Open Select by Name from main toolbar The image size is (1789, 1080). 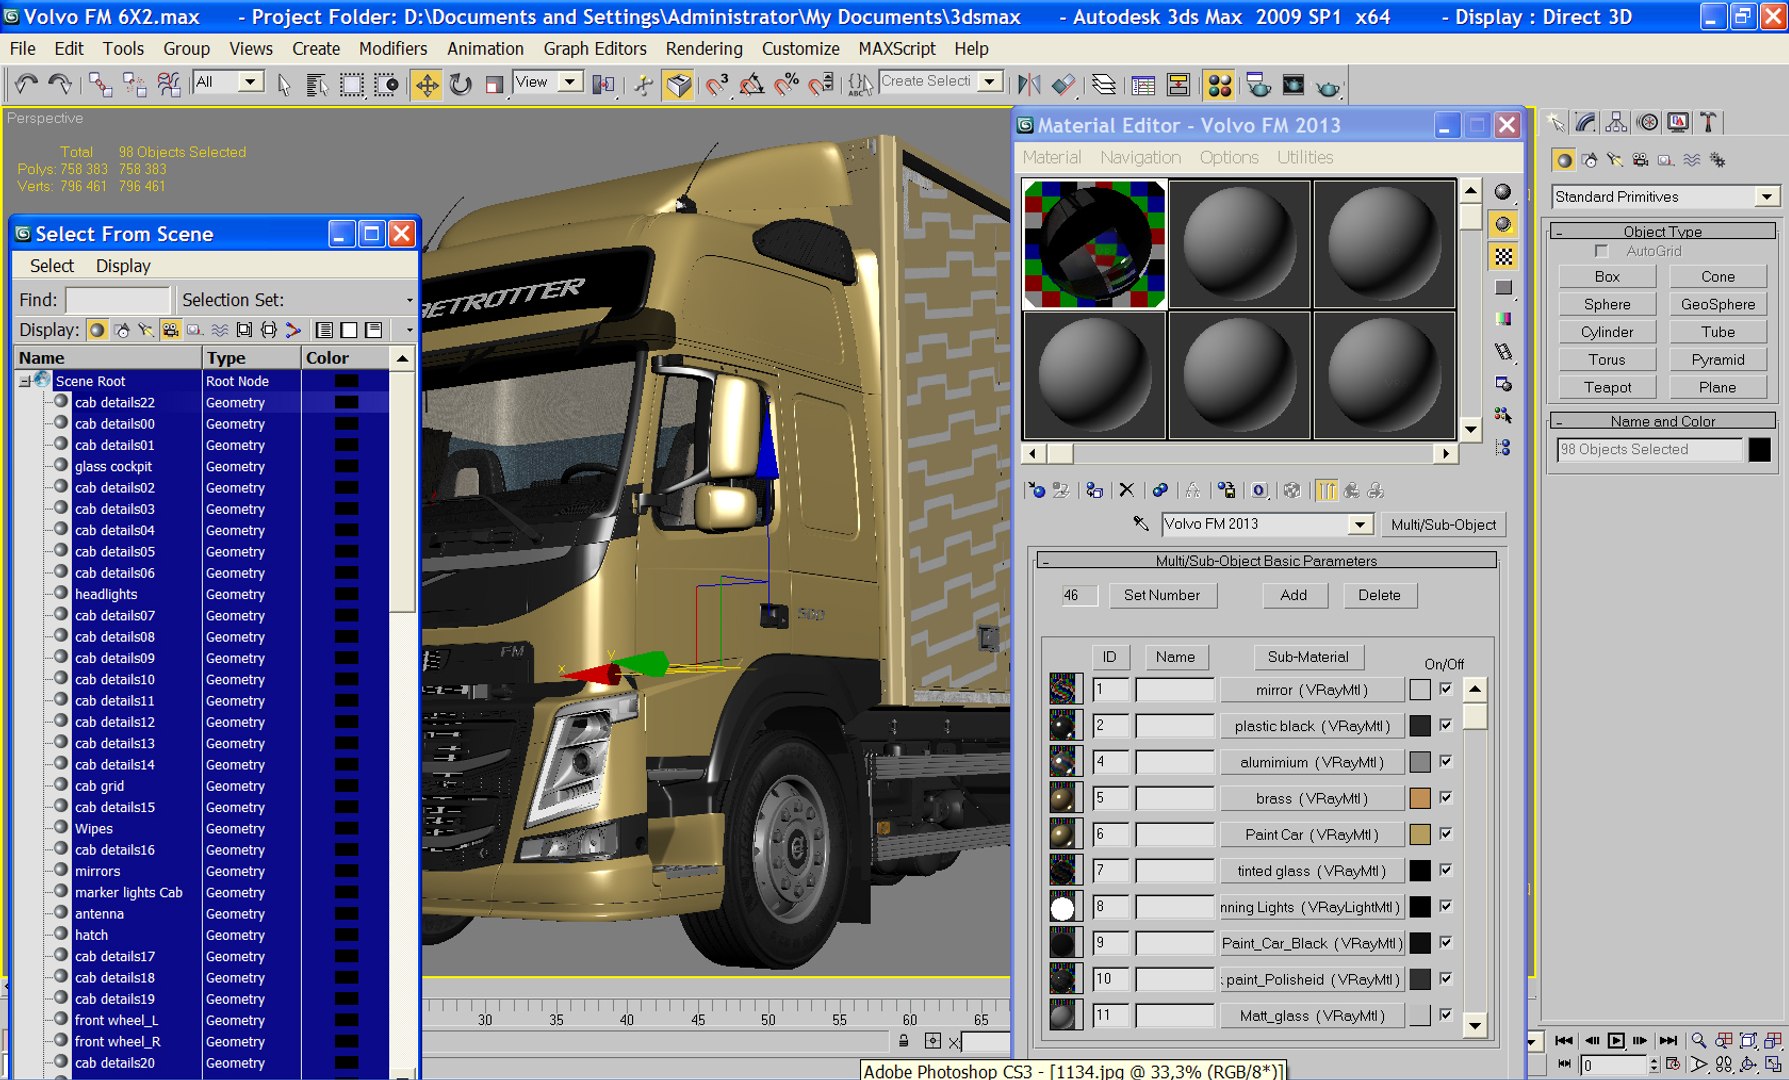coord(317,85)
